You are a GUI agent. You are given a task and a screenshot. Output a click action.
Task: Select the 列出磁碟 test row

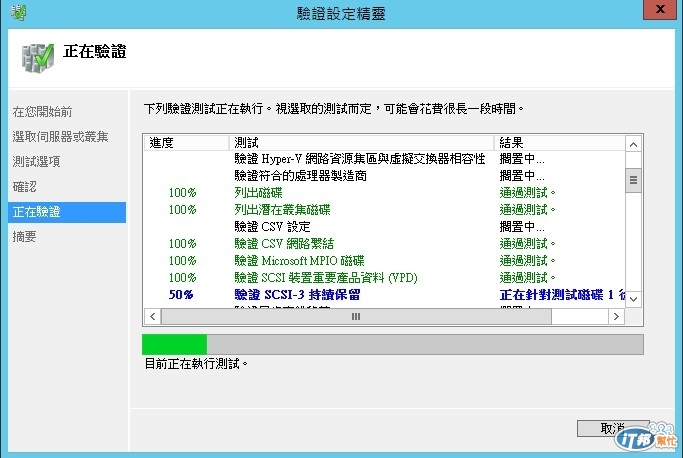pyautogui.click(x=385, y=193)
